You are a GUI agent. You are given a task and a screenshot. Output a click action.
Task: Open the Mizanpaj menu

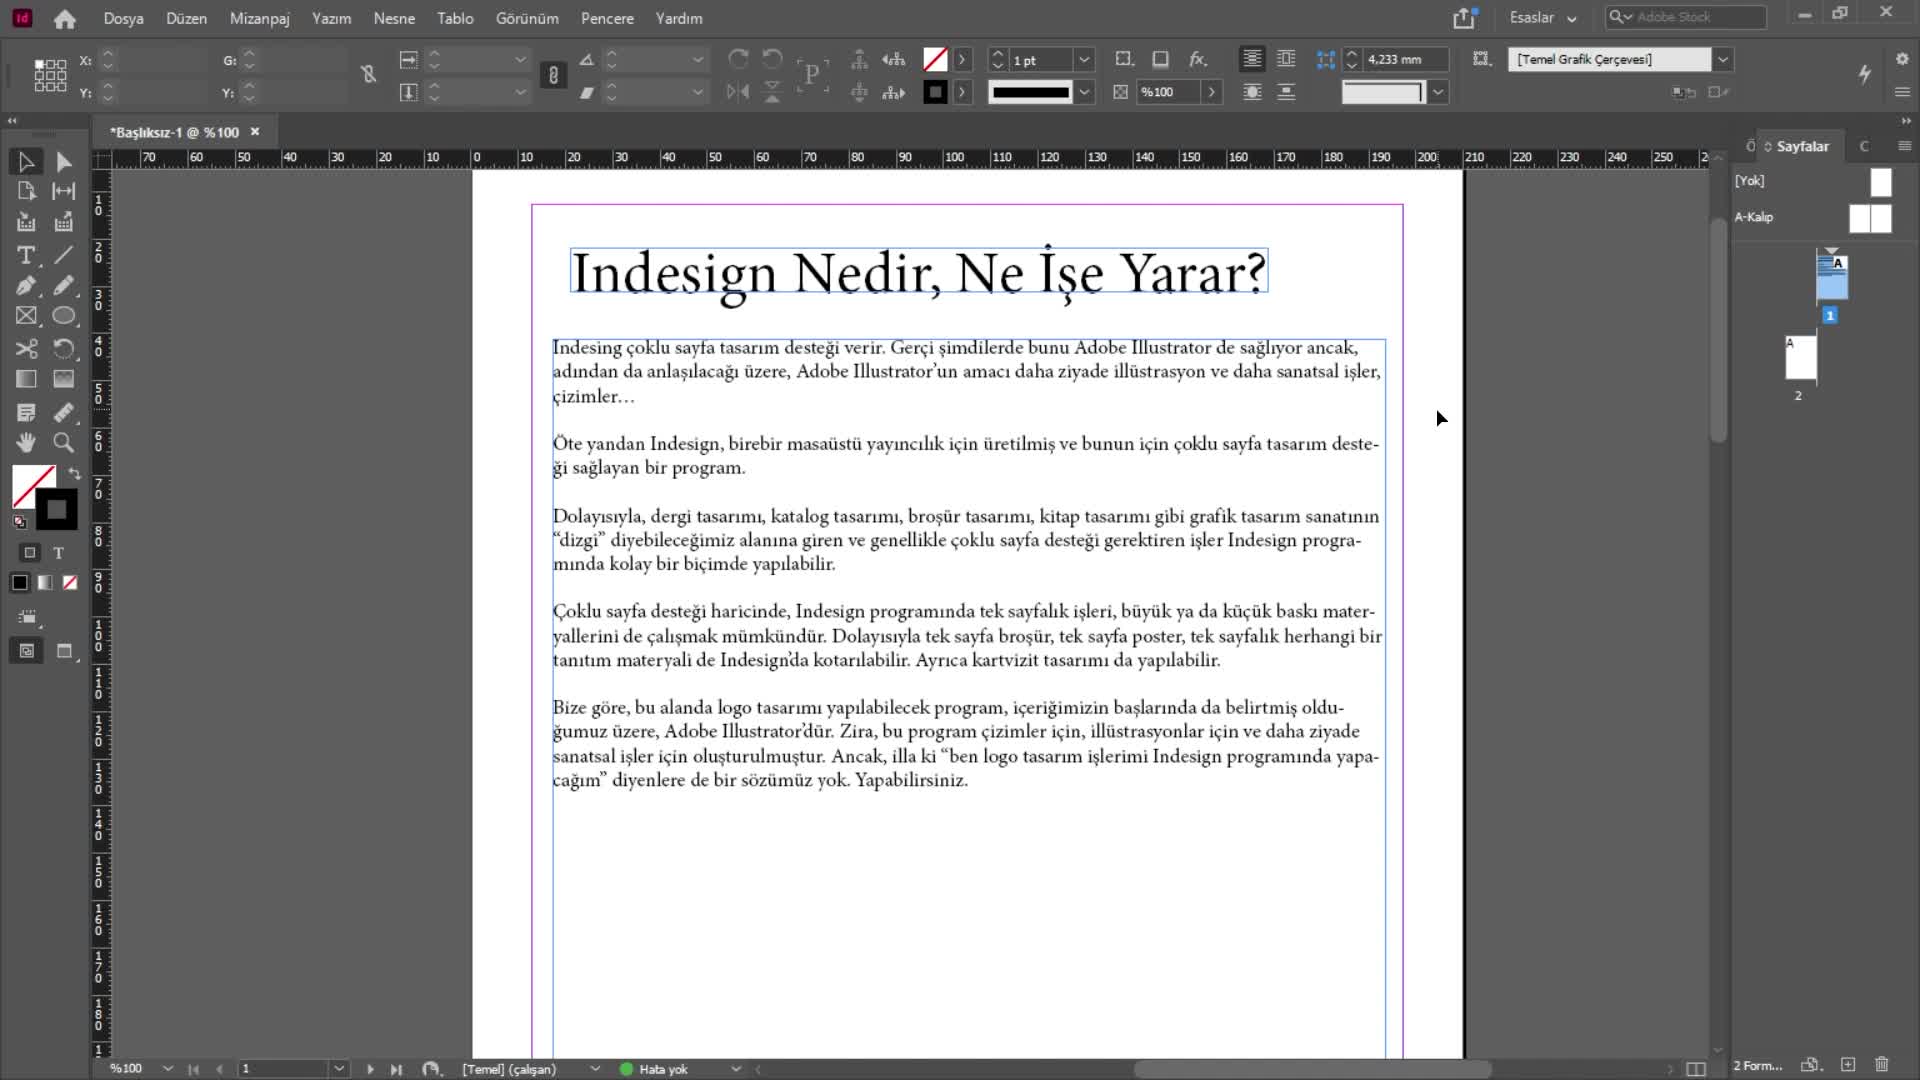click(x=260, y=18)
